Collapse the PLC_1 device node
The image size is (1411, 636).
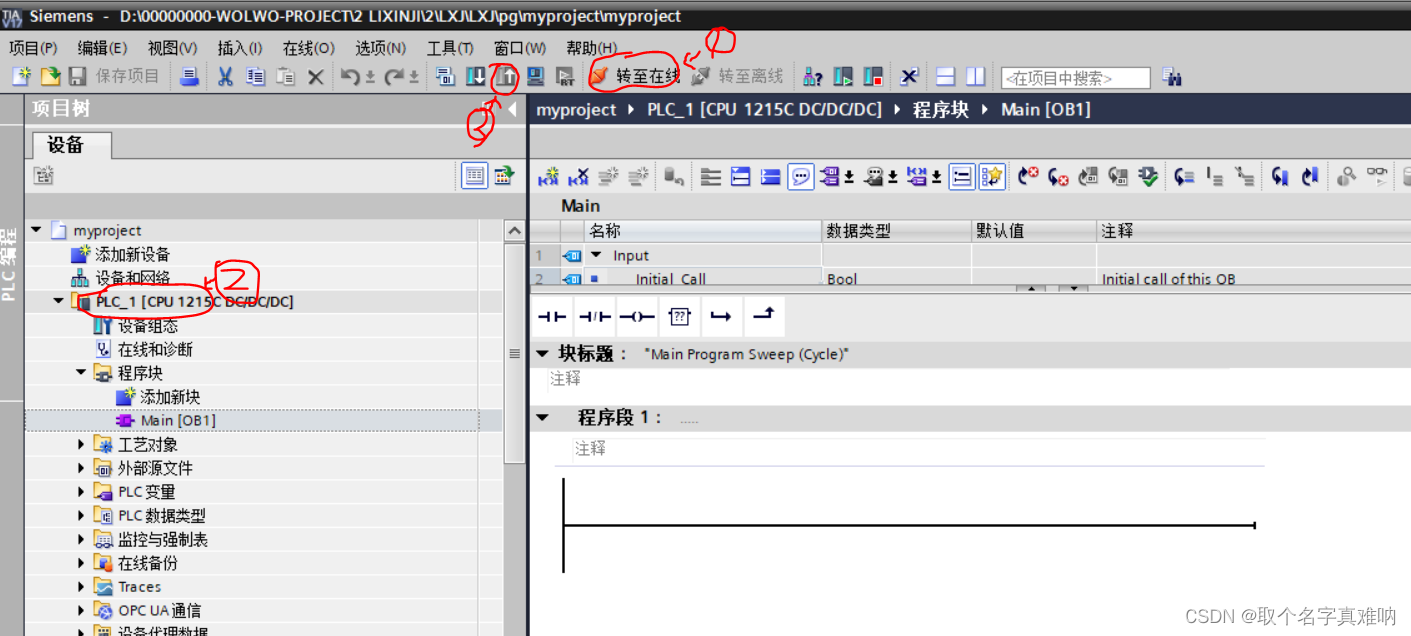tap(60, 301)
